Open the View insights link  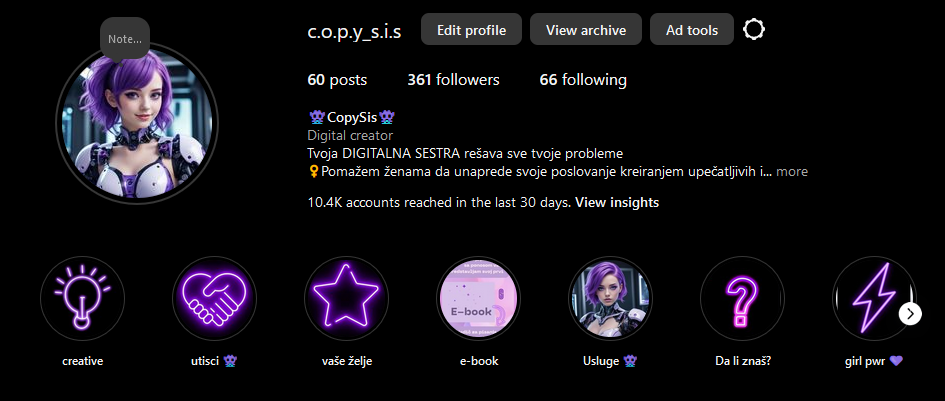[617, 203]
